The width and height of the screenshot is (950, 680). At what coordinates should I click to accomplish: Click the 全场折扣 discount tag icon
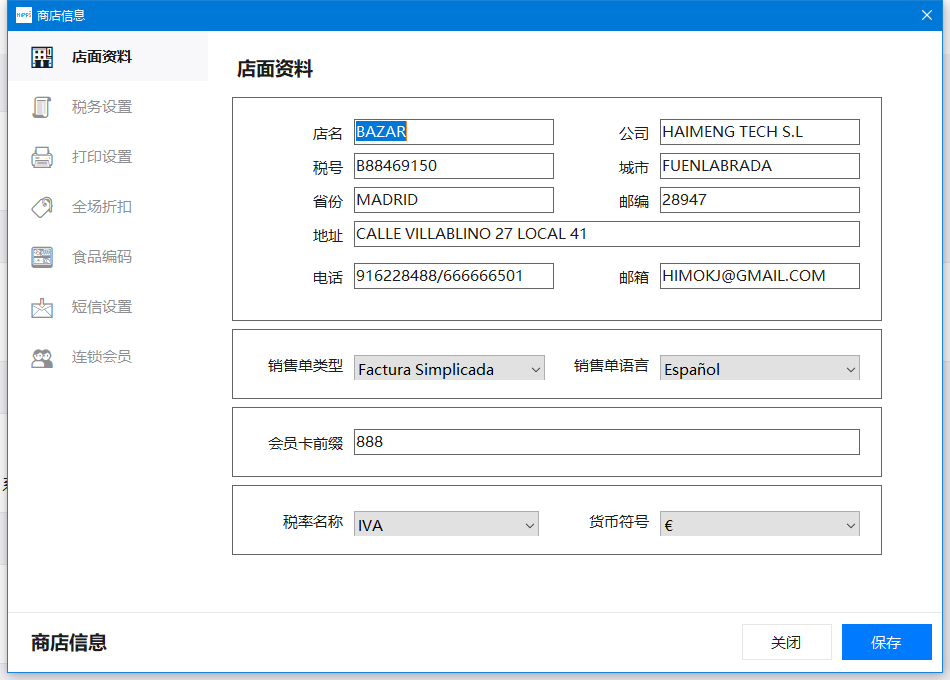(42, 207)
